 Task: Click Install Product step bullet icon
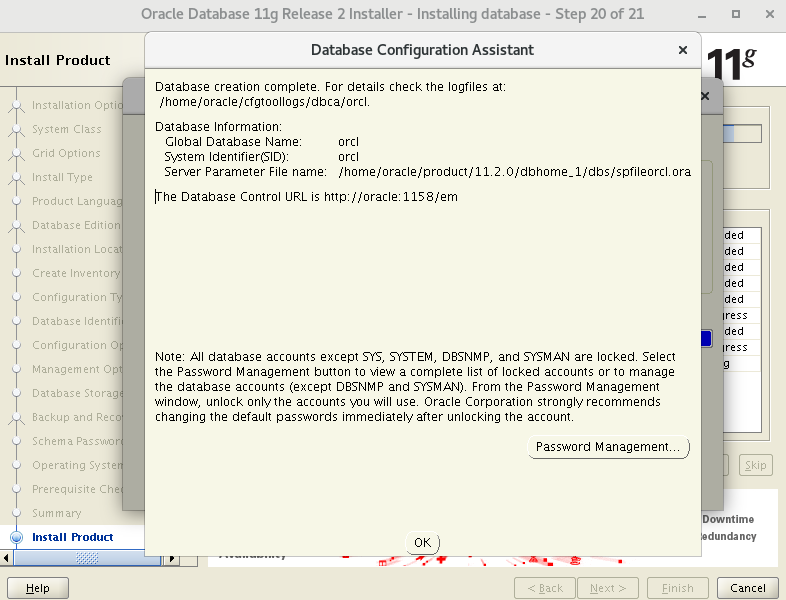click(x=17, y=537)
